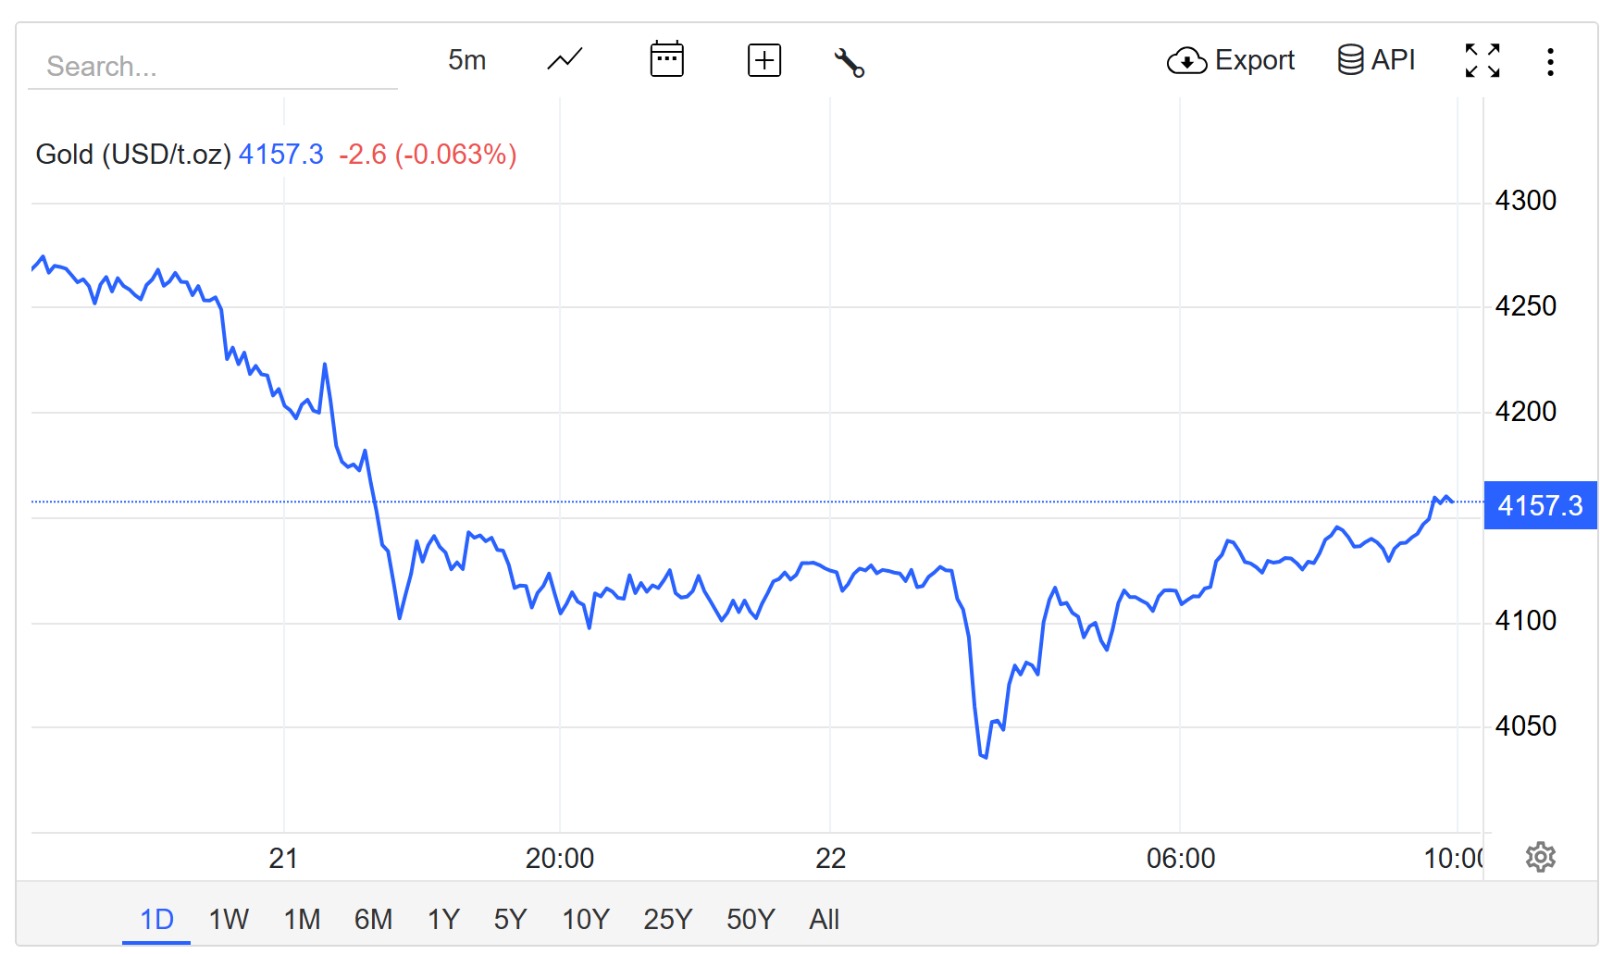This screenshot has width=1600, height=954.
Task: Open the wrench tools menu
Action: click(849, 62)
